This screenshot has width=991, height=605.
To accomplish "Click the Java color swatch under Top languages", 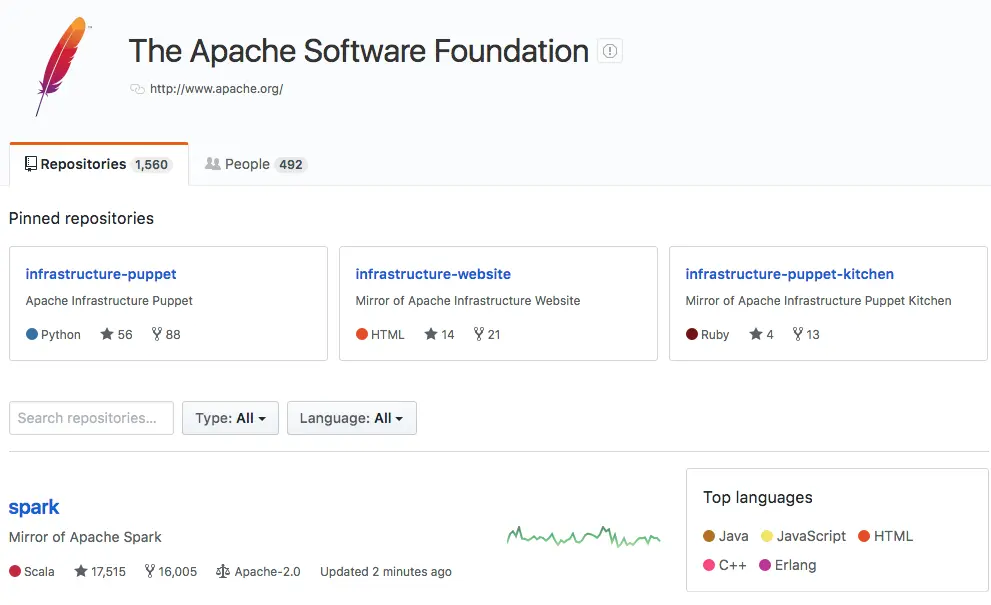I will pos(708,536).
